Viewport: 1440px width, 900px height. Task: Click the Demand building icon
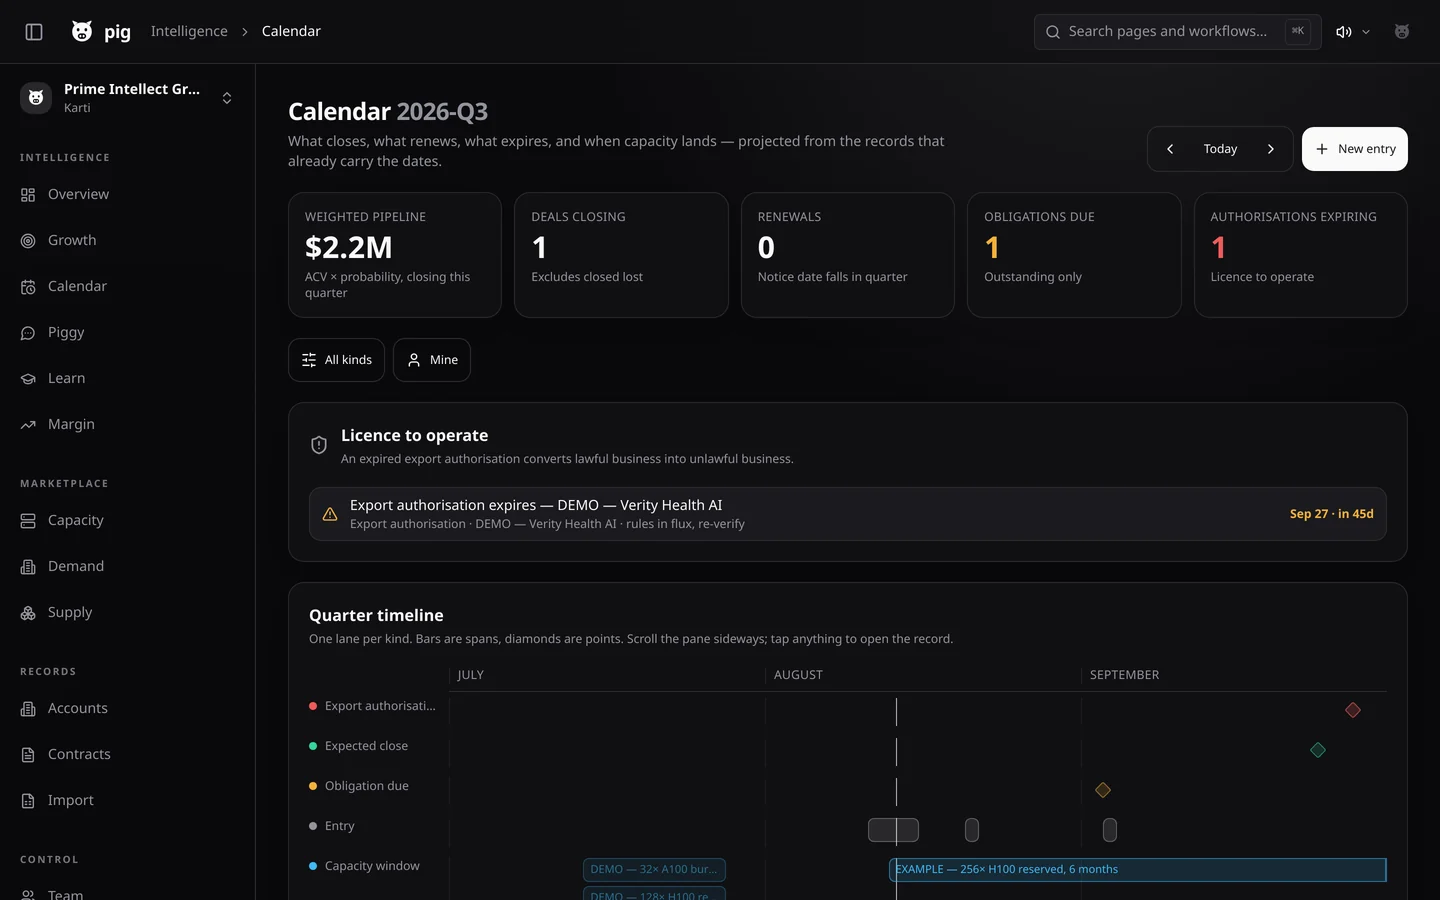[x=28, y=567]
